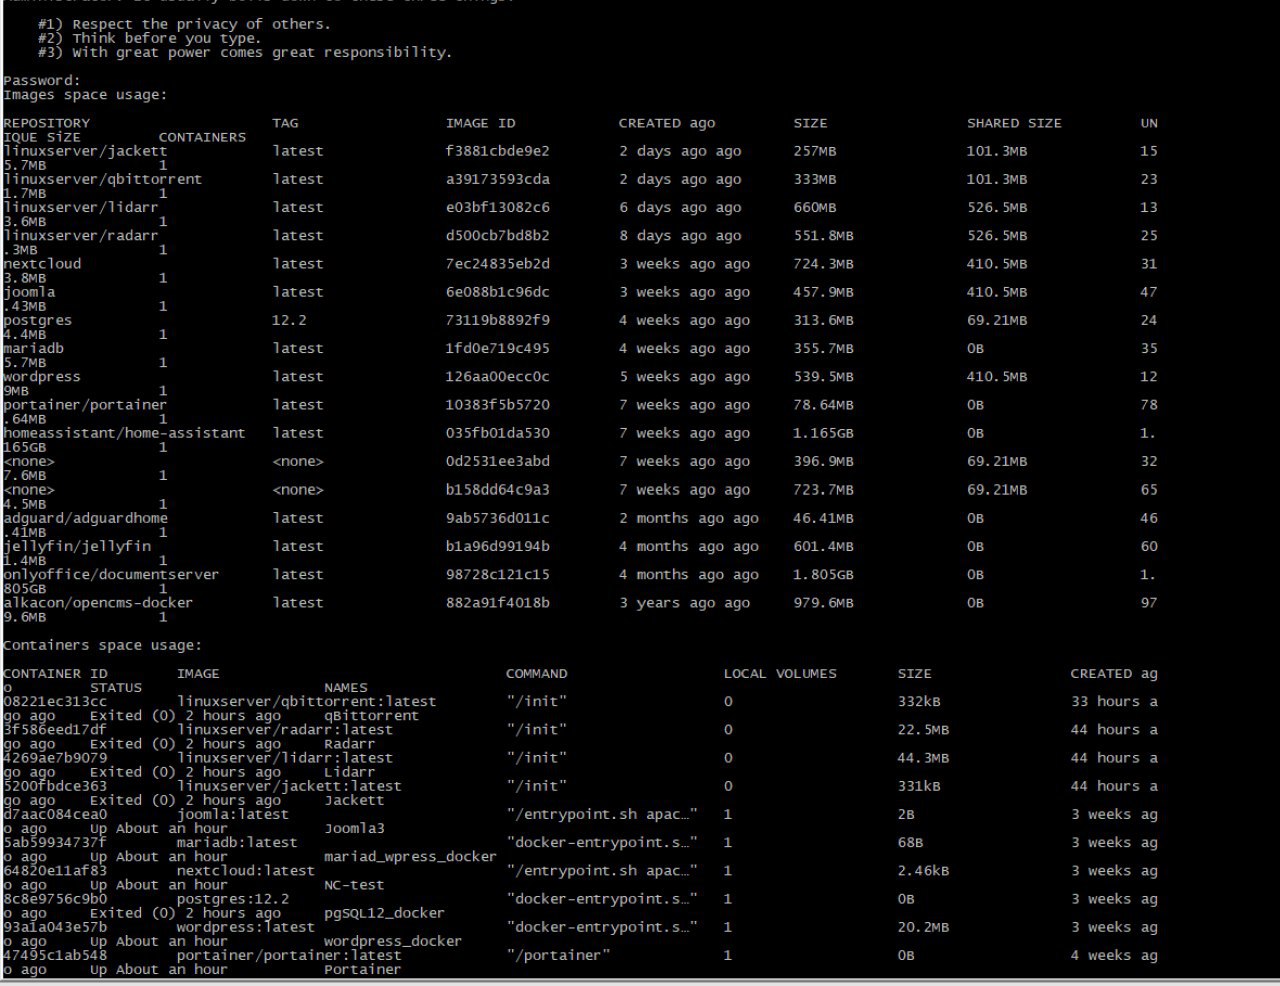Select the nextcloud repository name
The width and height of the screenshot is (1280, 986).
(x=42, y=264)
